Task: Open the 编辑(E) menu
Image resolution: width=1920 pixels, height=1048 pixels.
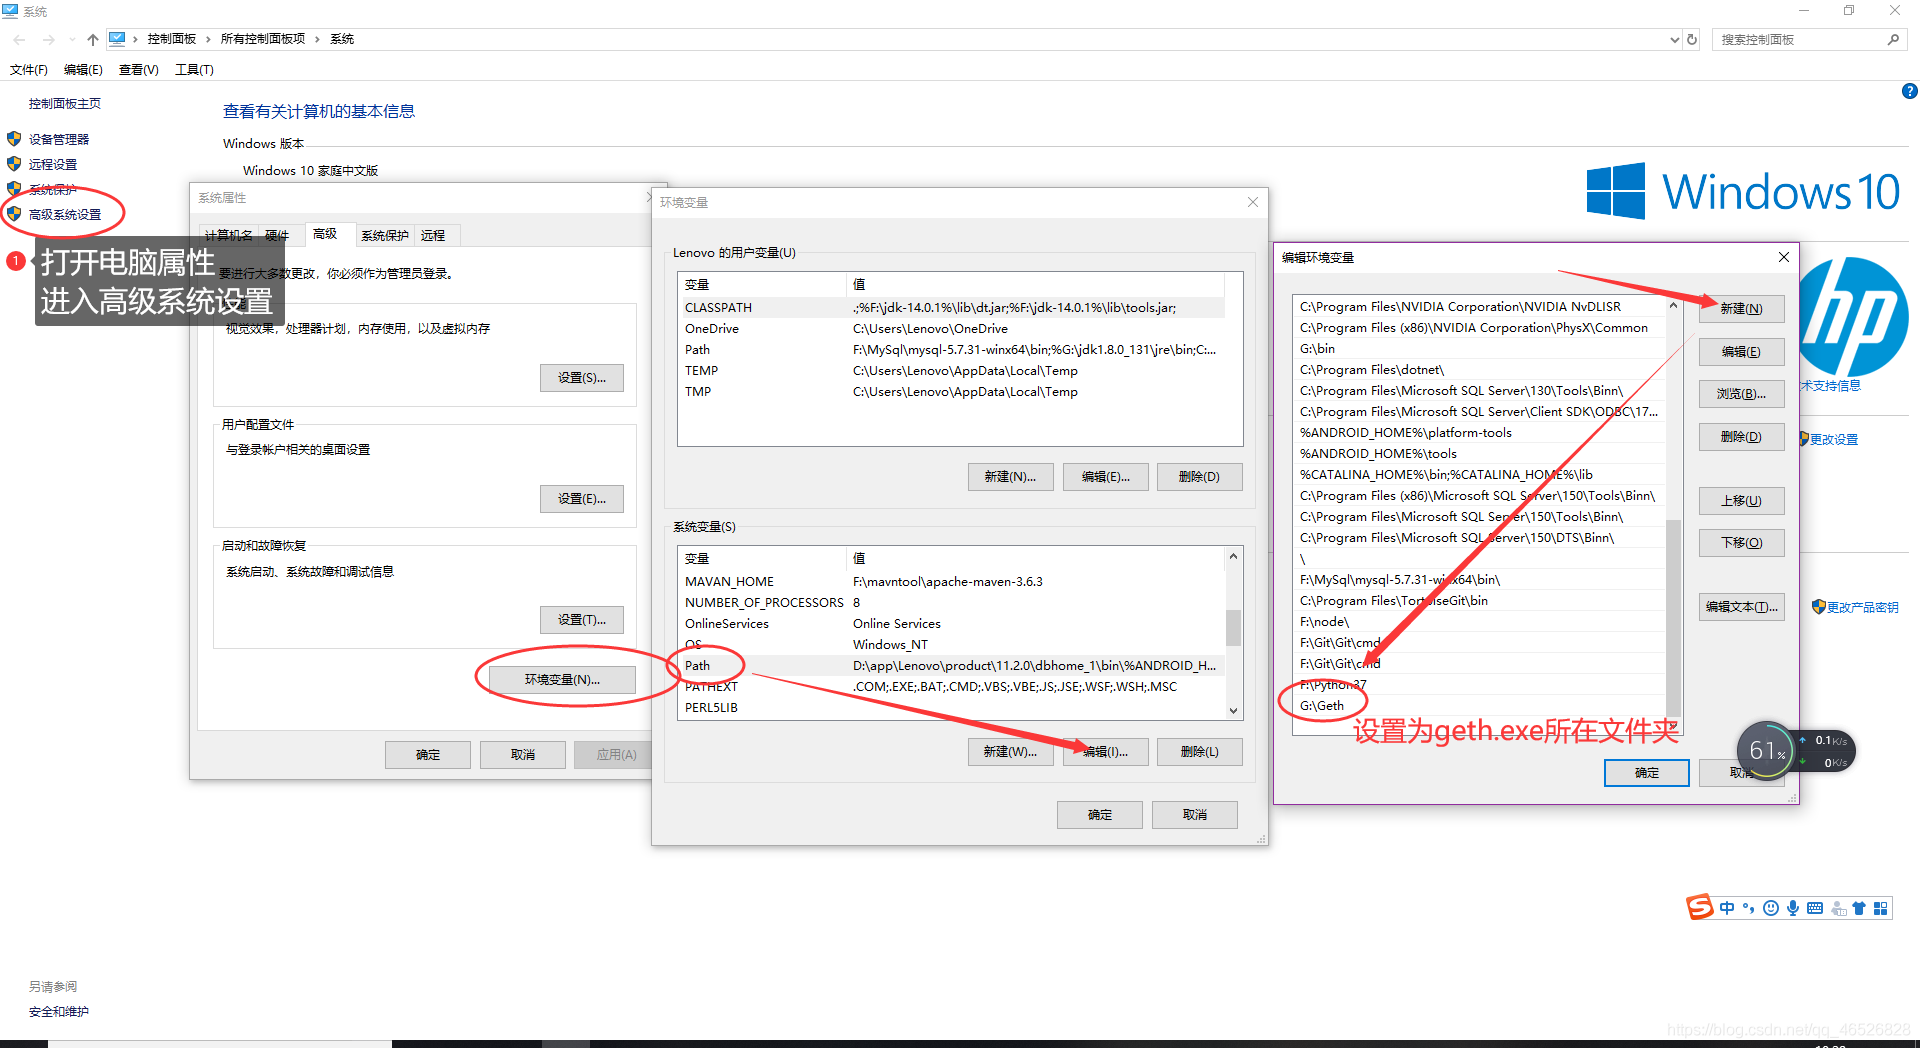Action: pos(83,70)
